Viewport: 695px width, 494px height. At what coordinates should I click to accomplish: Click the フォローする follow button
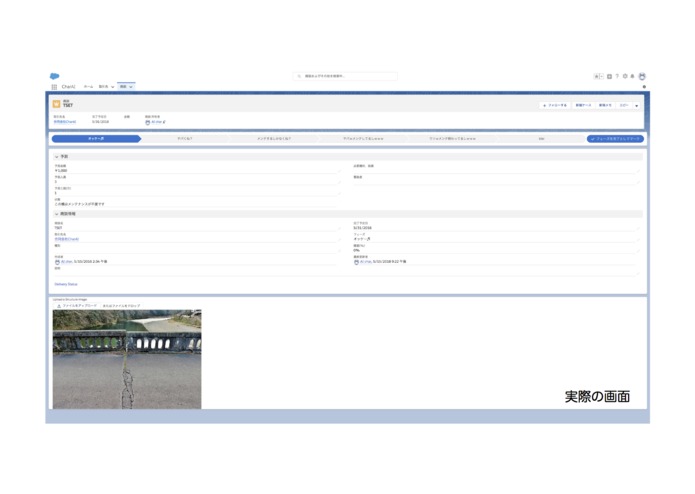pos(555,105)
